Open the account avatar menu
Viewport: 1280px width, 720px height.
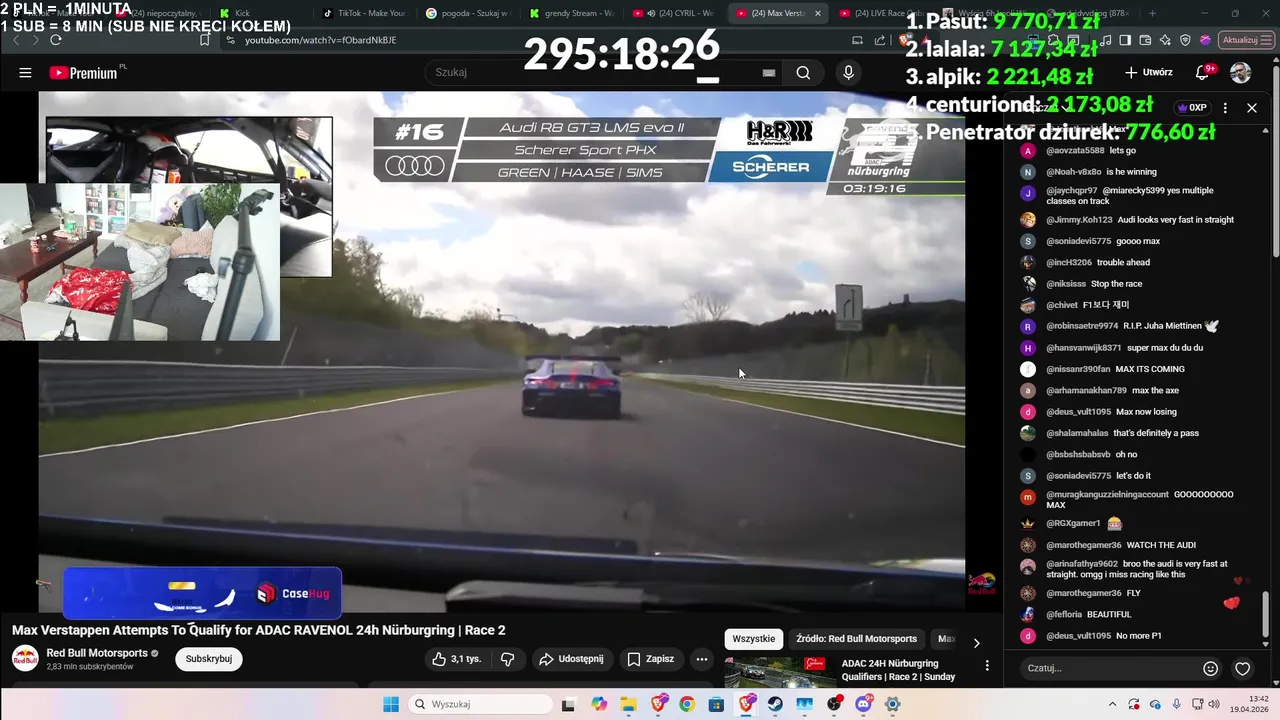click(1240, 73)
